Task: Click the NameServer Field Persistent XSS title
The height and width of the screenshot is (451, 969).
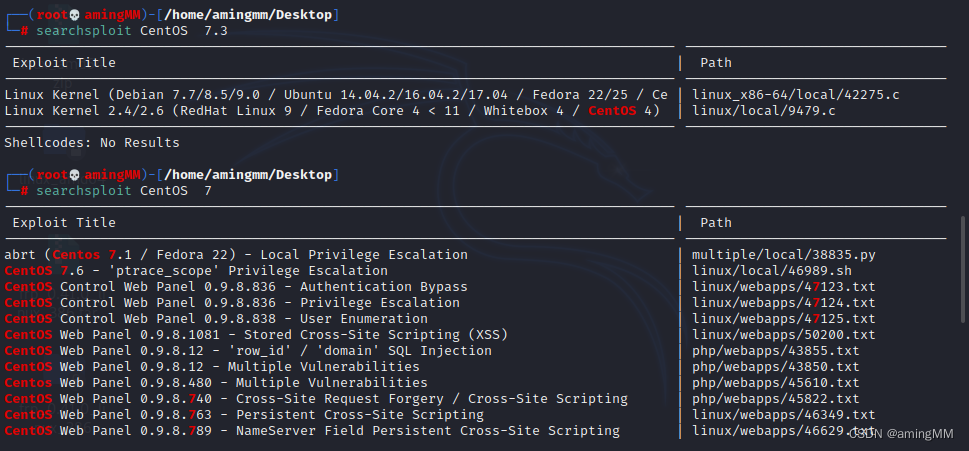Action: tap(312, 431)
